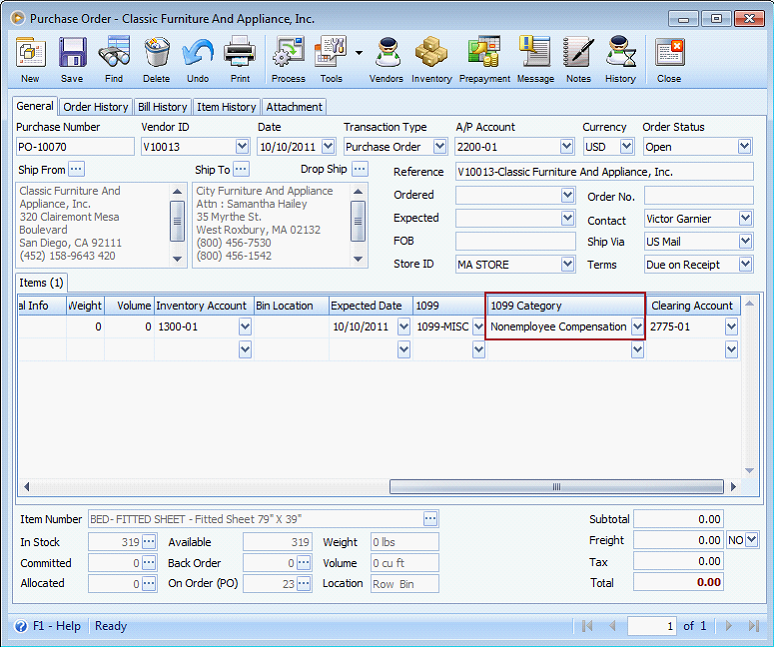The width and height of the screenshot is (775, 648).
Task: Expand the A/P Account dropdown
Action: coord(566,147)
